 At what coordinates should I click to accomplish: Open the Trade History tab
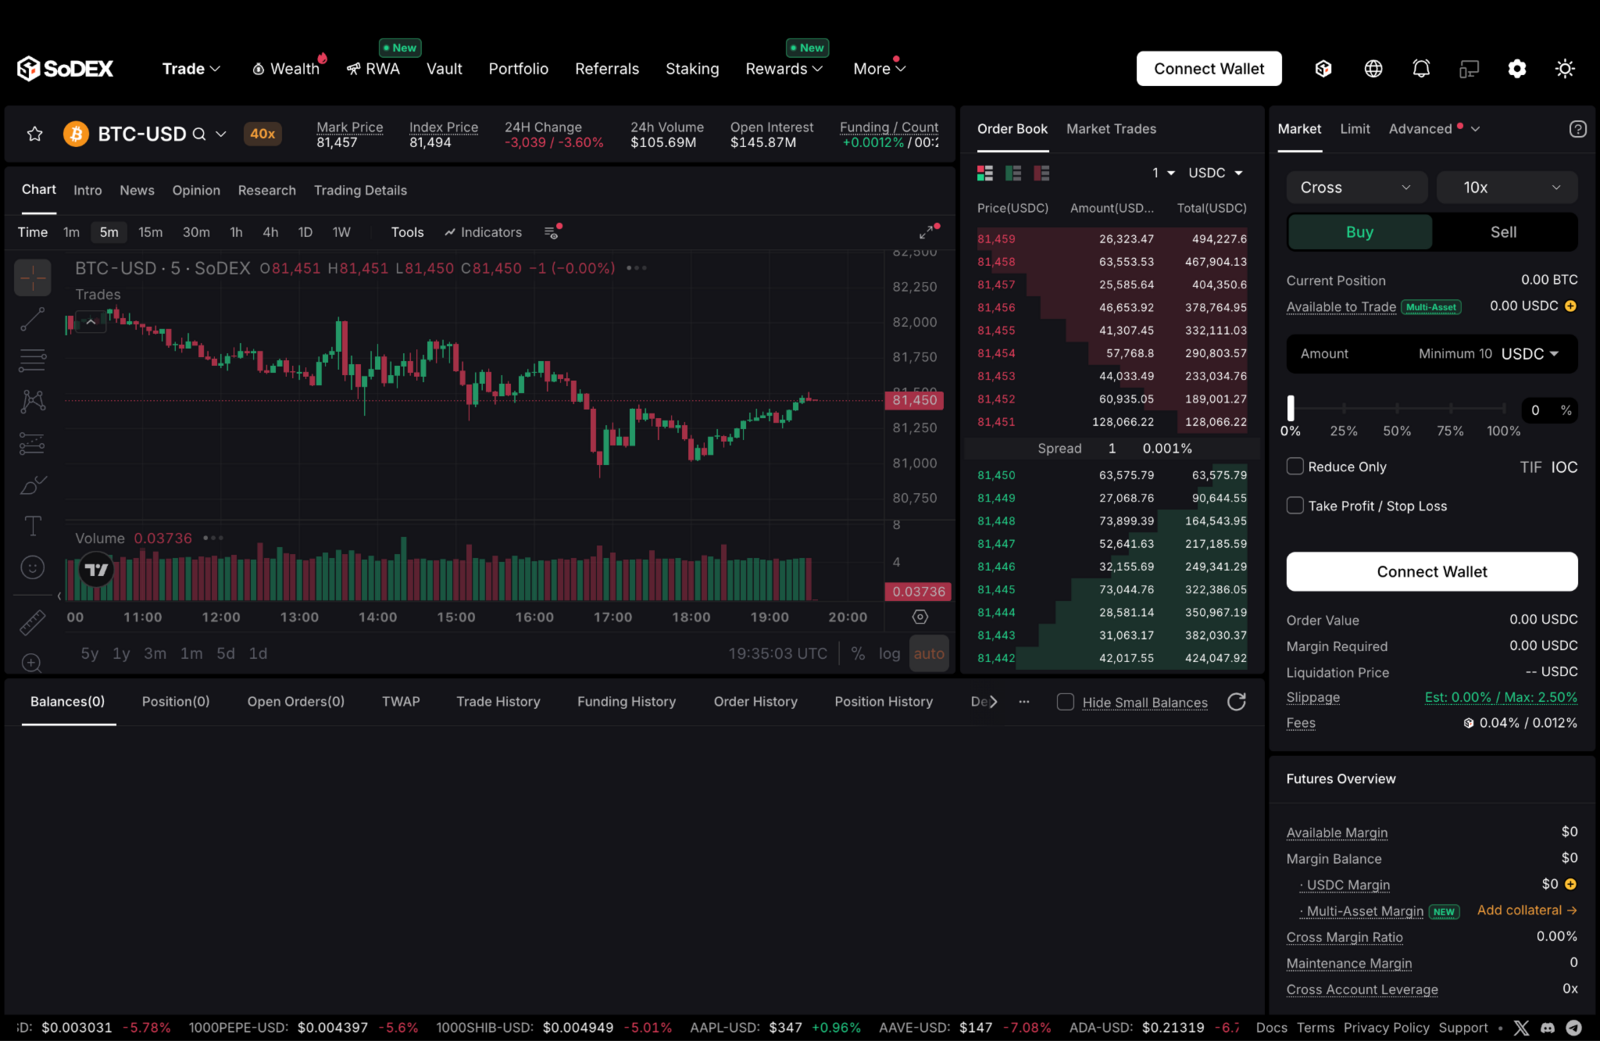[498, 702]
